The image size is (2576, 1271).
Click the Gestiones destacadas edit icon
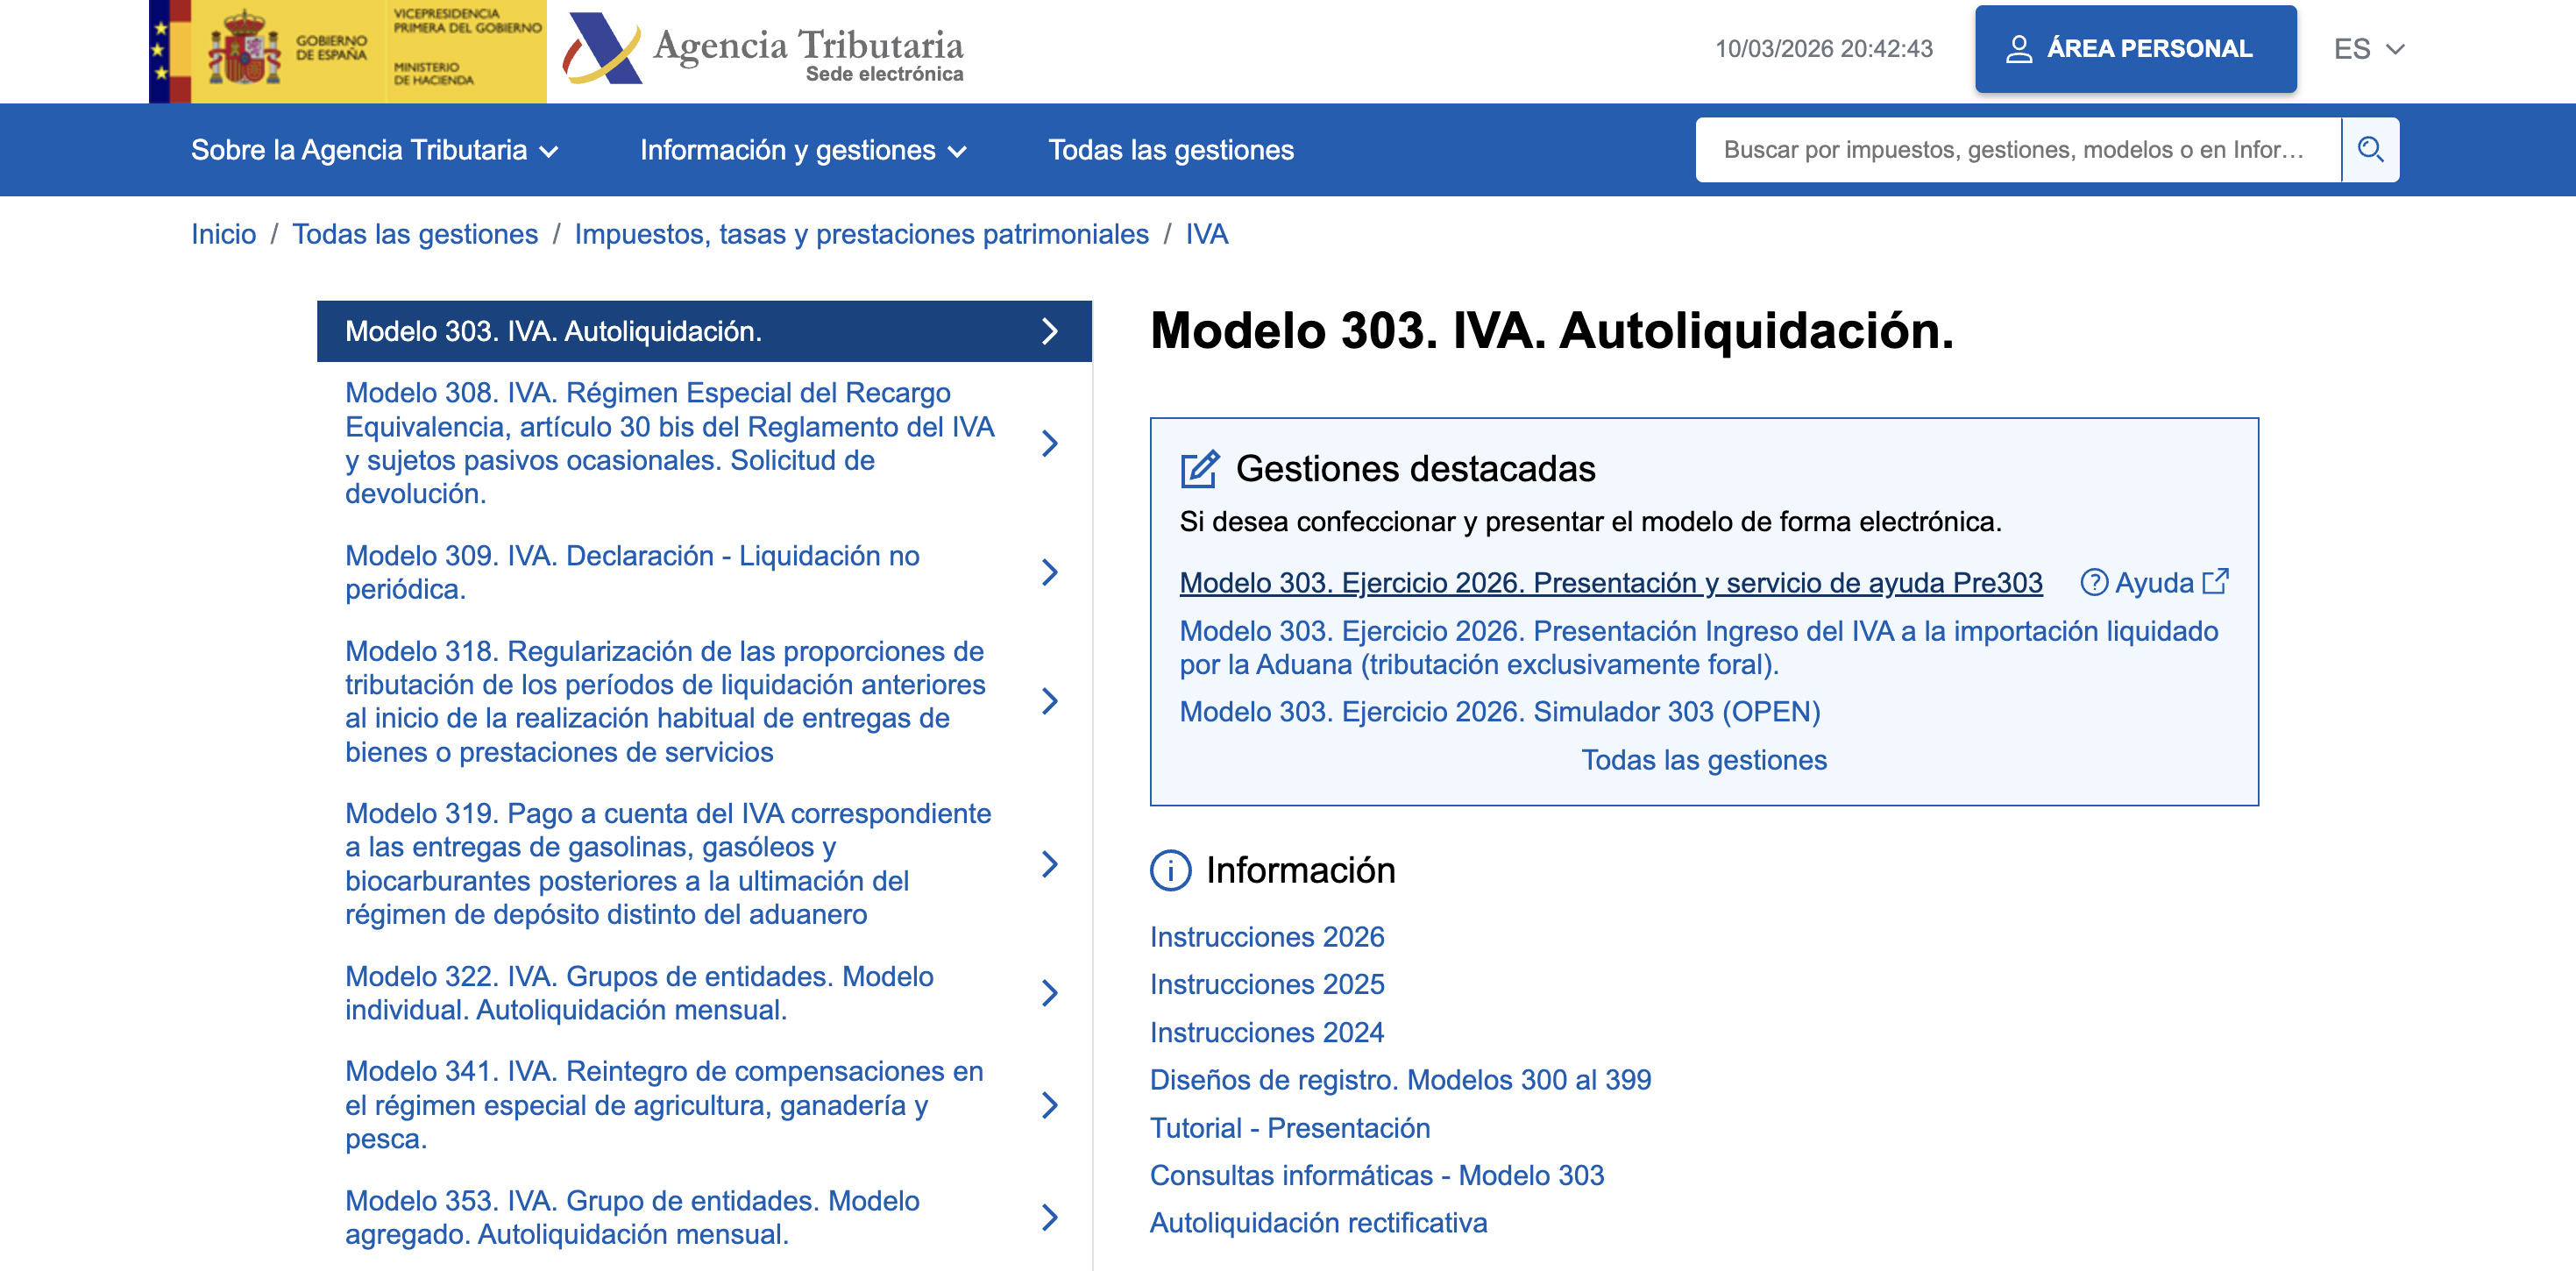click(1199, 469)
